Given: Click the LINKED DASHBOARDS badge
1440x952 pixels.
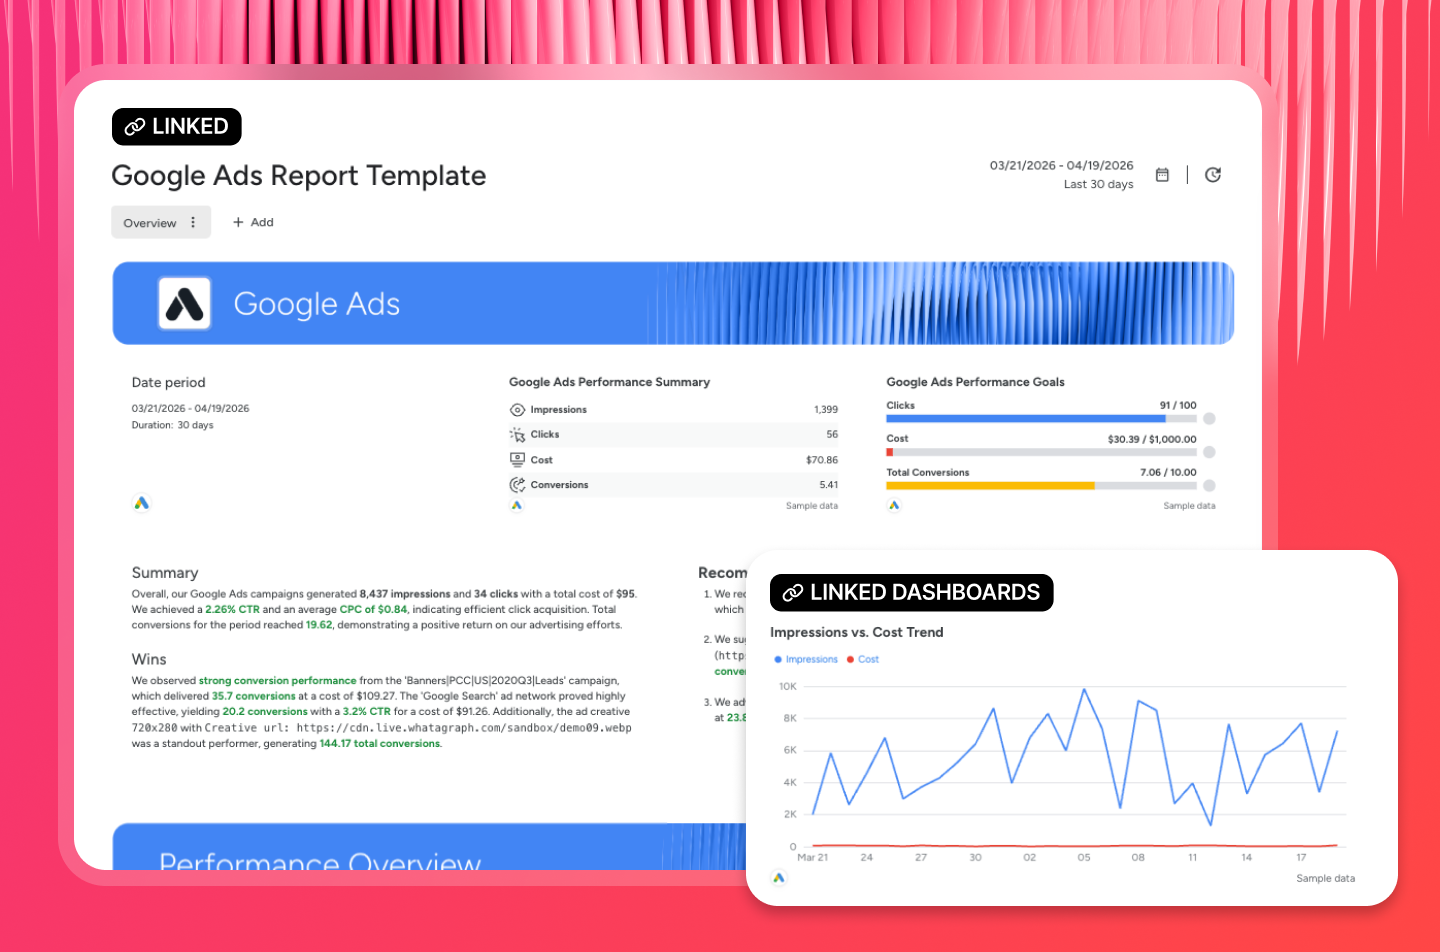Looking at the screenshot, I should pyautogui.click(x=911, y=592).
